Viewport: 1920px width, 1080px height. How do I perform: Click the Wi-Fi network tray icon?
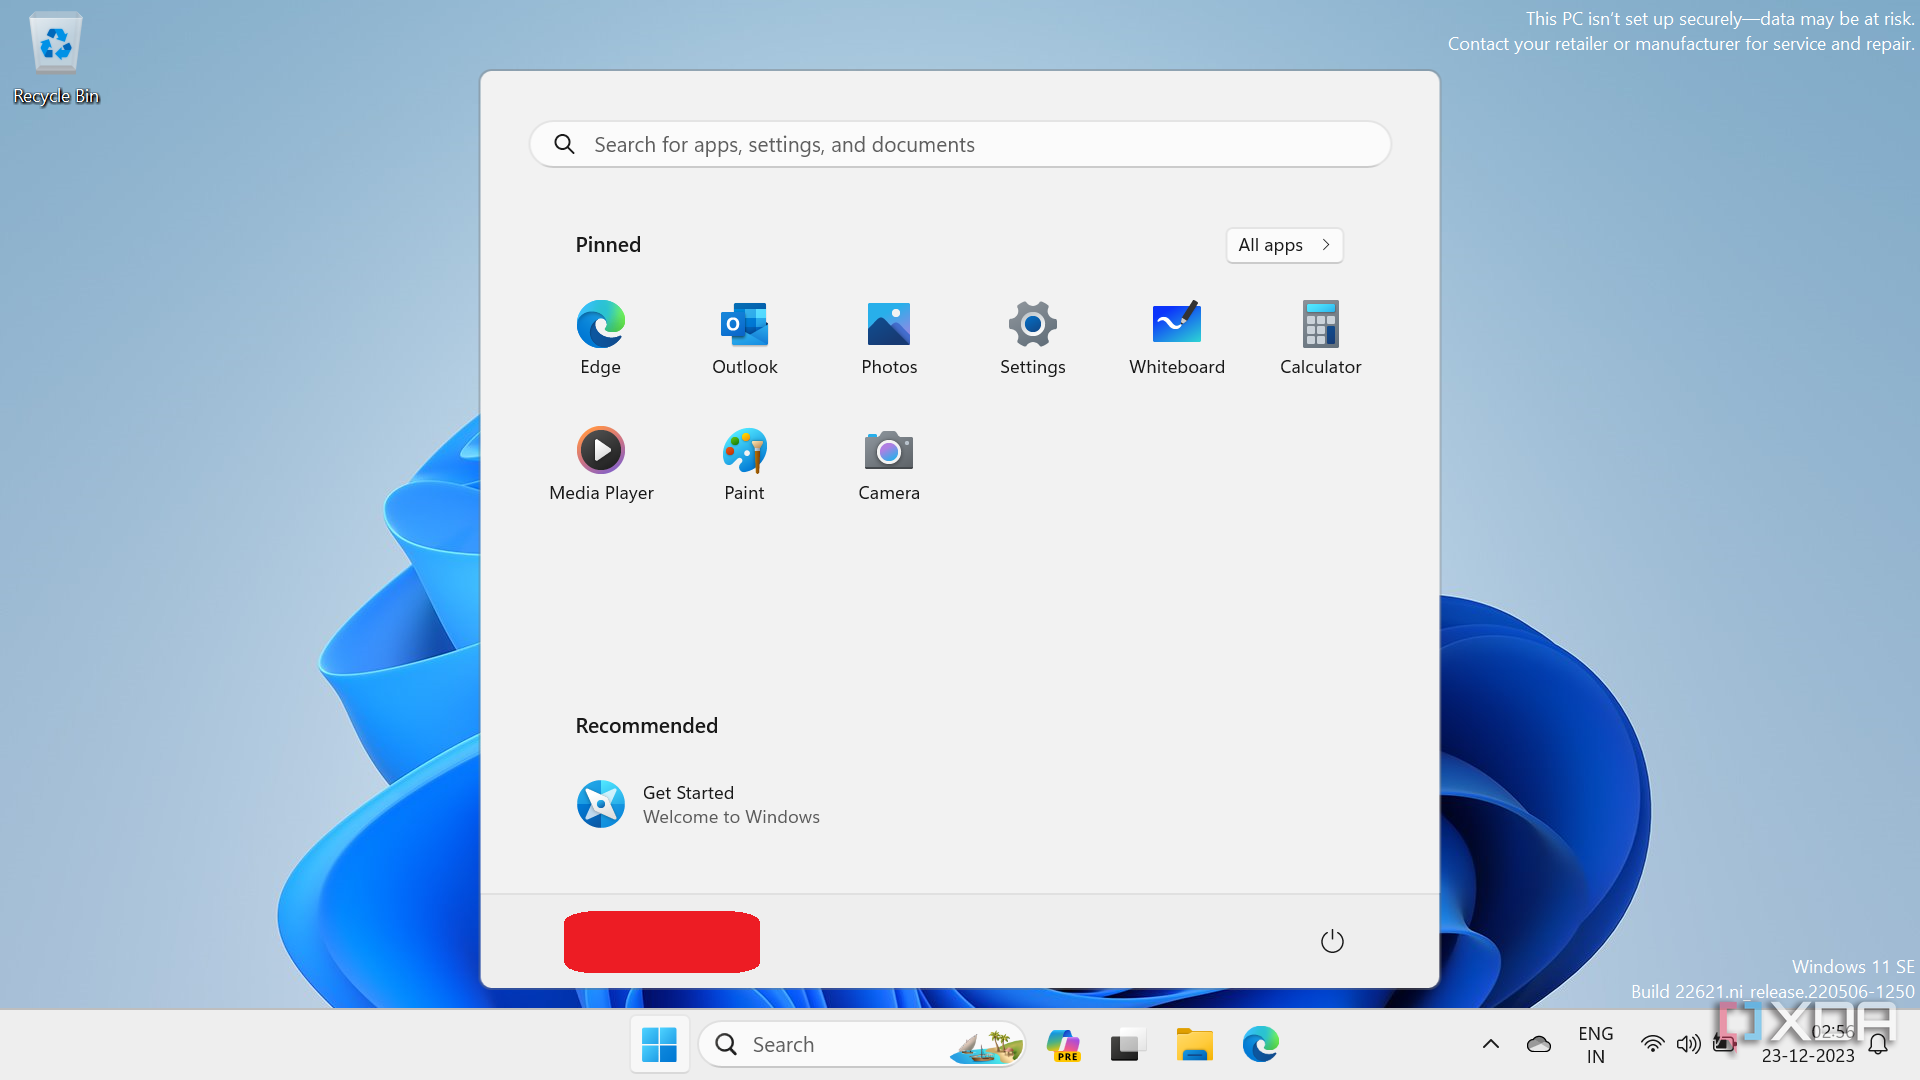(1652, 1044)
